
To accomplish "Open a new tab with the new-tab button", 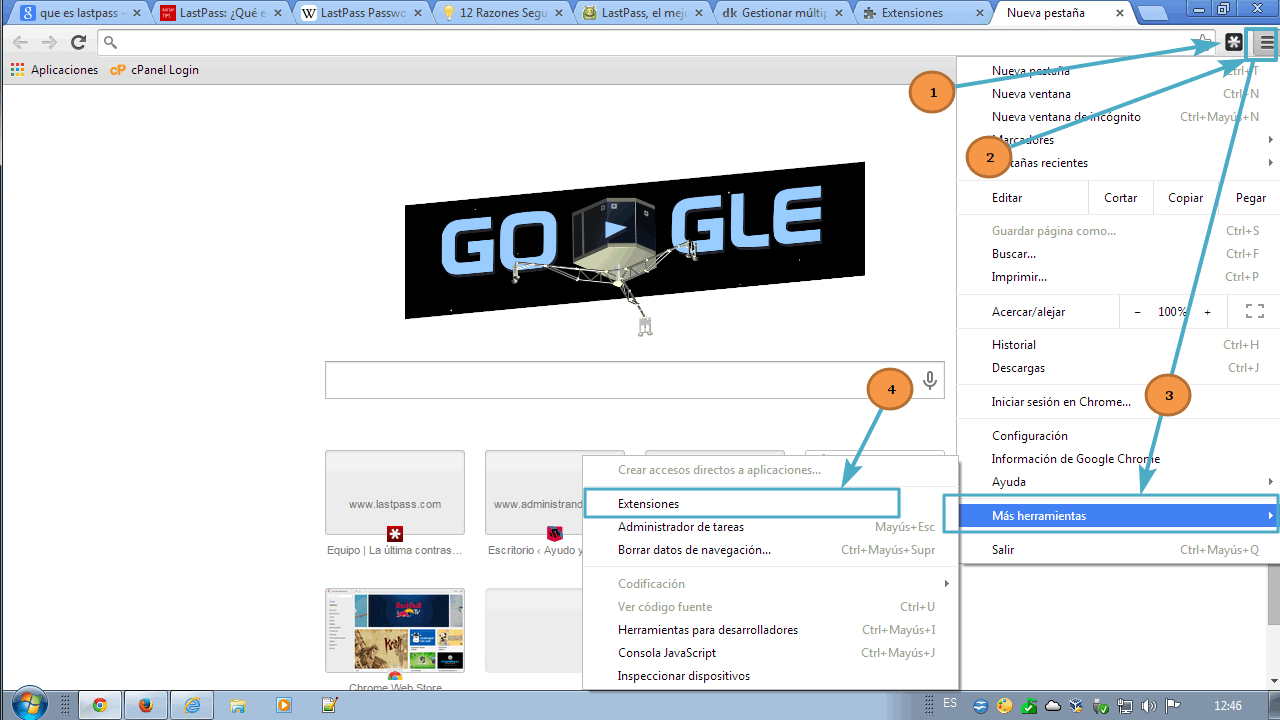I will tap(1154, 14).
